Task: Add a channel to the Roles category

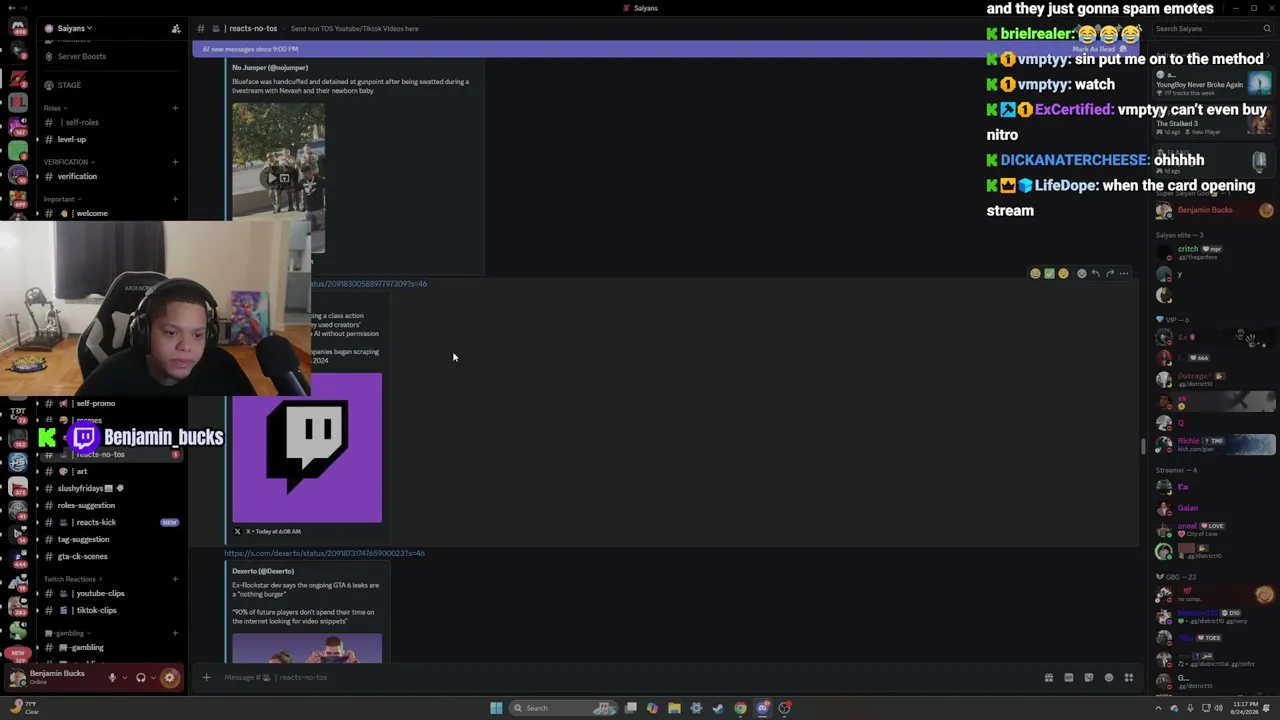Action: (x=175, y=108)
